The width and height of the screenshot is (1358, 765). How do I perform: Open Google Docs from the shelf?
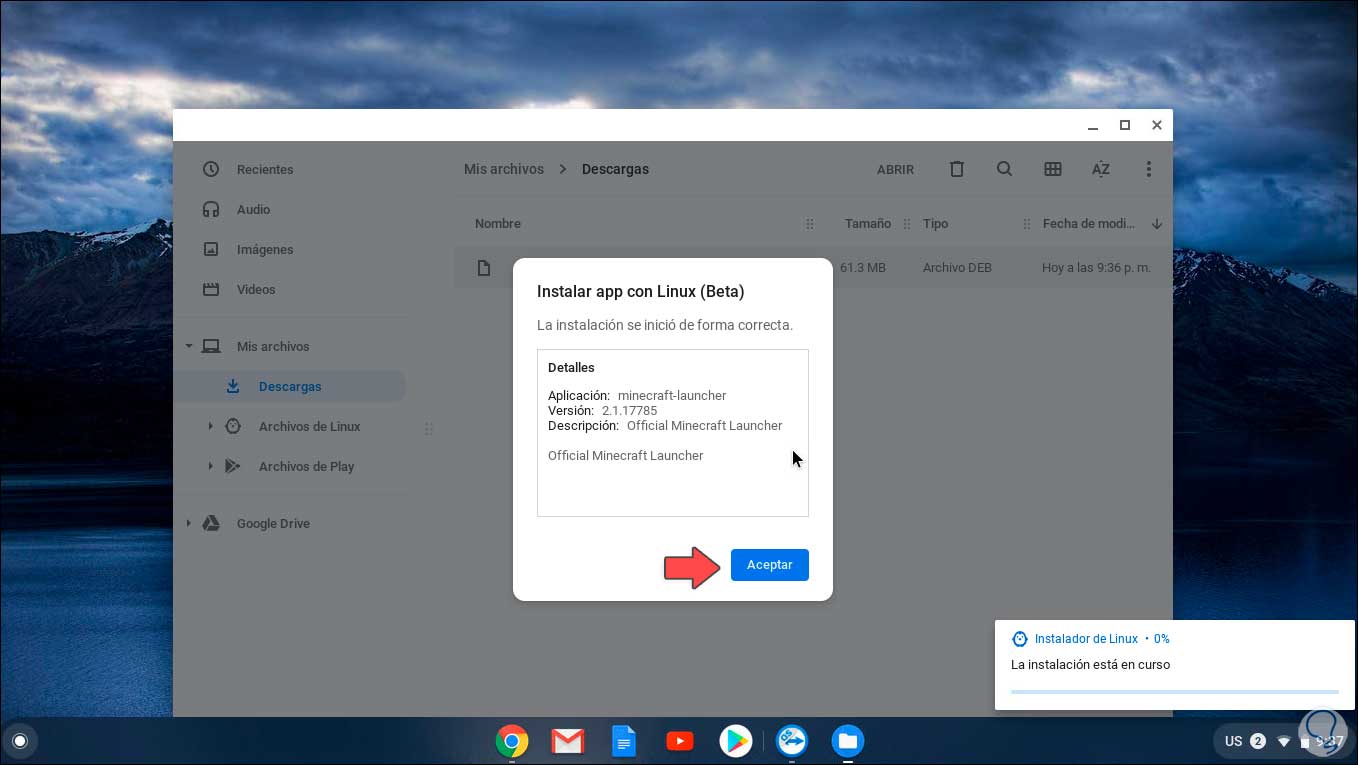[x=624, y=741]
